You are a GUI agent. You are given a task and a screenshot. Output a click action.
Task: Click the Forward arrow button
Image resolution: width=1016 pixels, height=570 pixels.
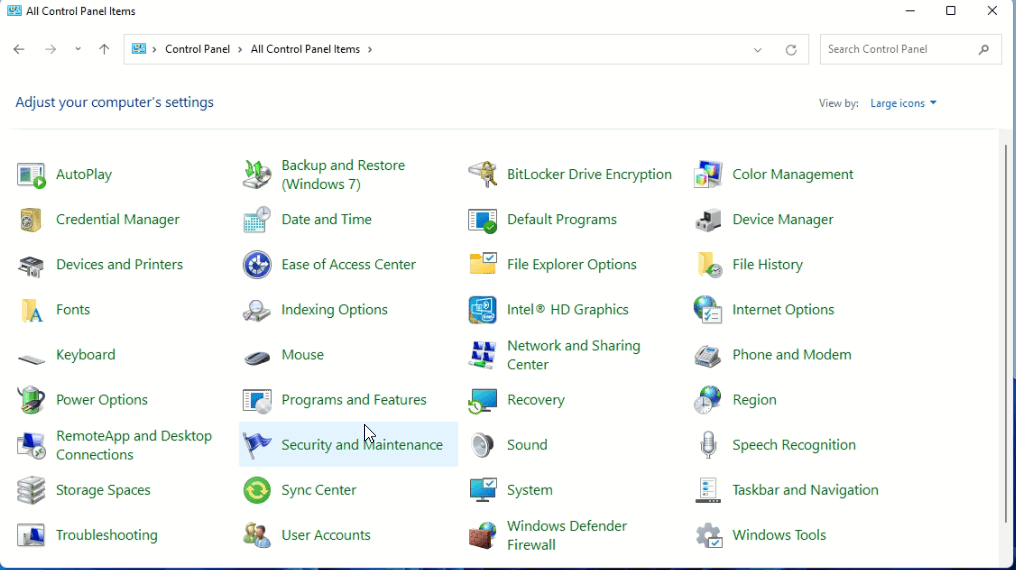pos(50,49)
